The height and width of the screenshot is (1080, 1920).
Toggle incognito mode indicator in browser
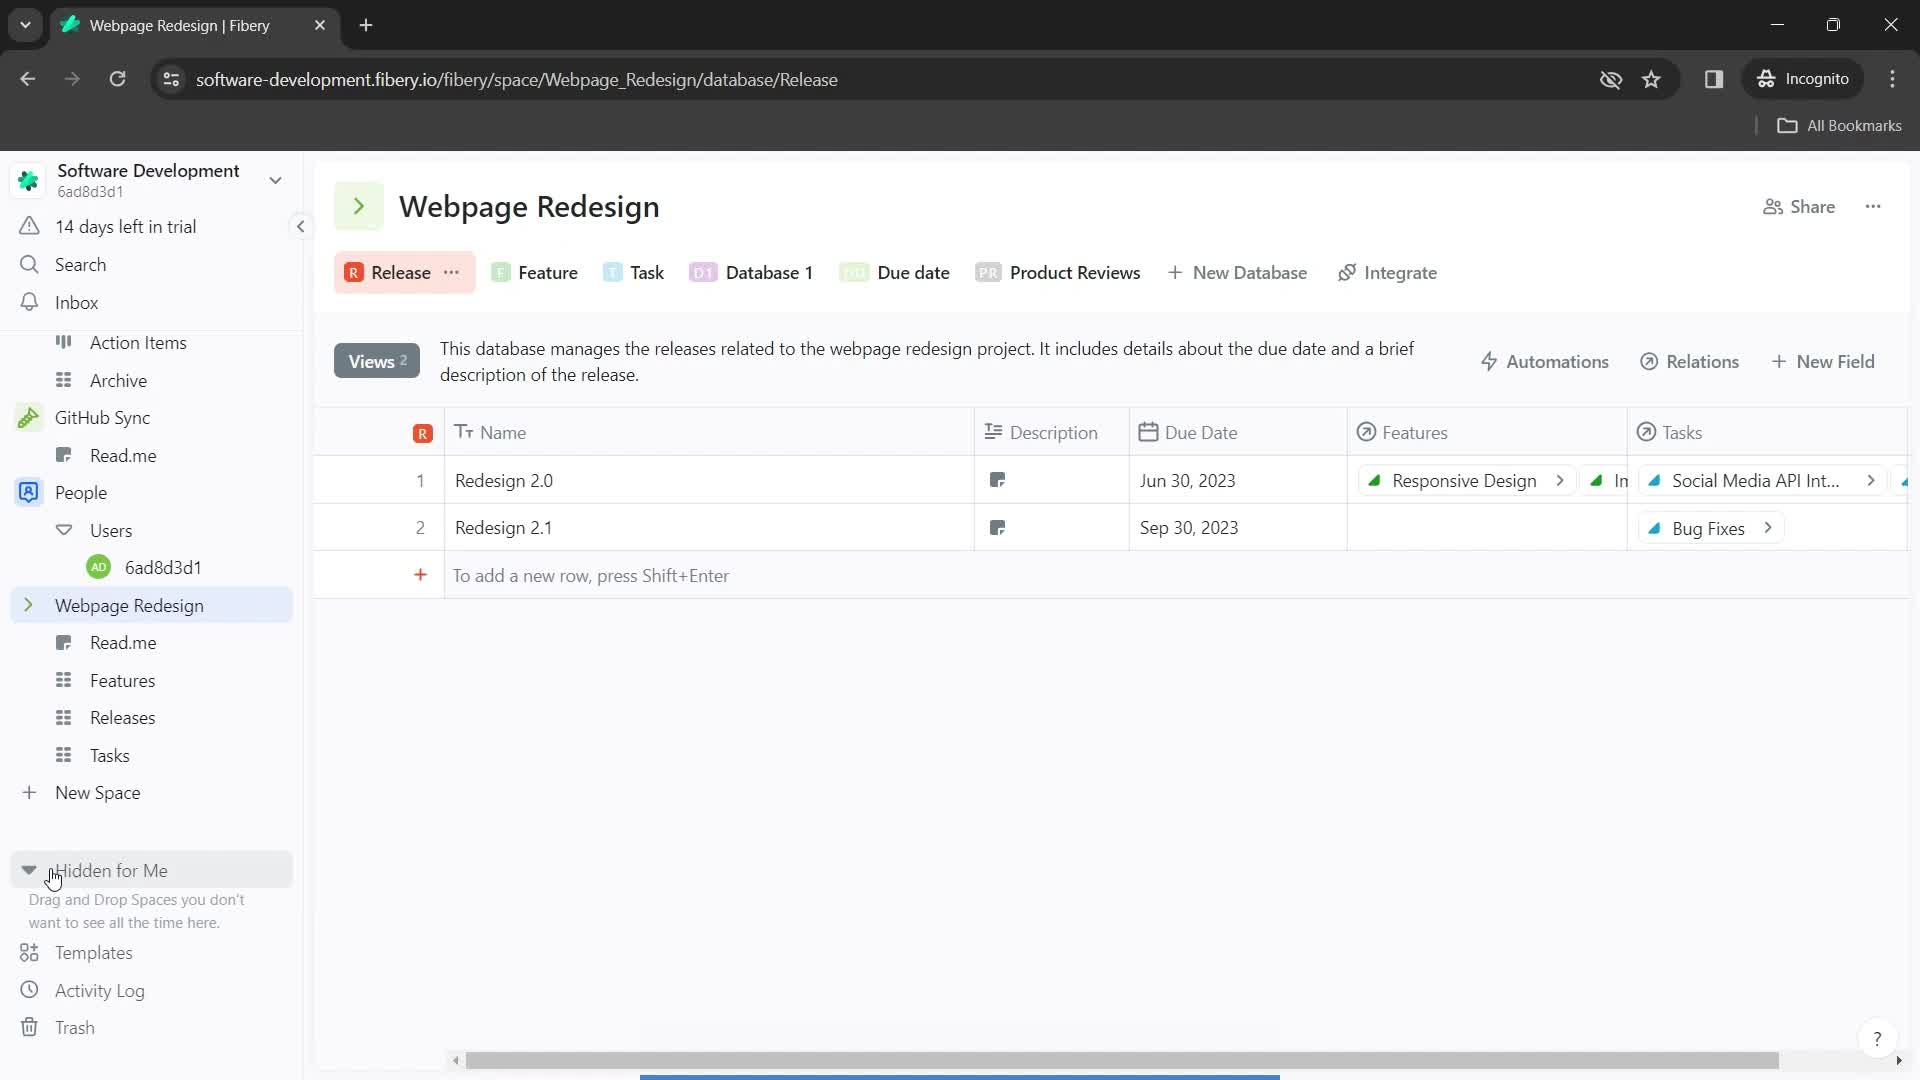point(1809,79)
